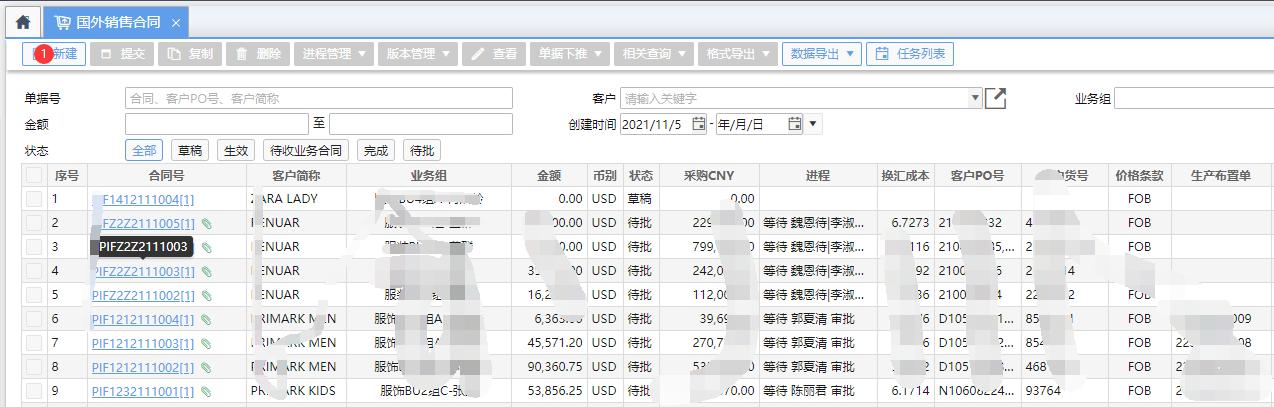Check the checkbox for row 6
This screenshot has height=407, width=1274.
coord(35,319)
